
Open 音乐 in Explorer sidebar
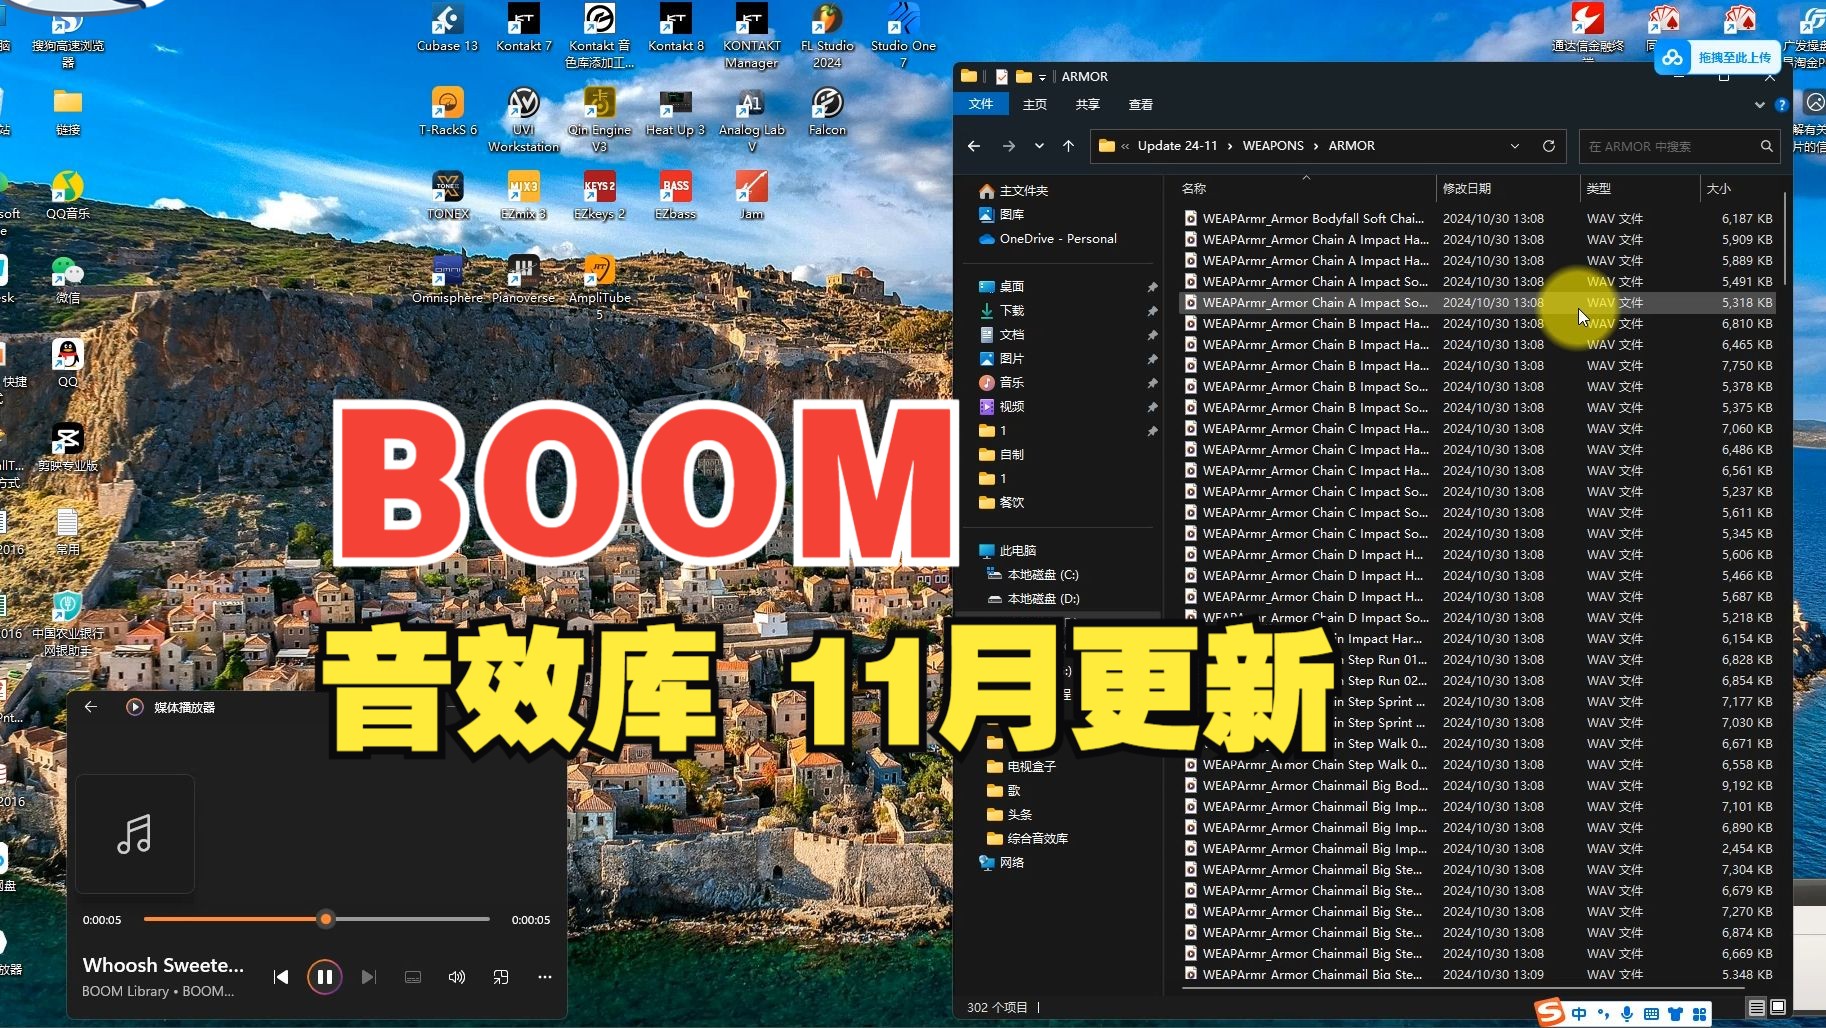(1012, 383)
